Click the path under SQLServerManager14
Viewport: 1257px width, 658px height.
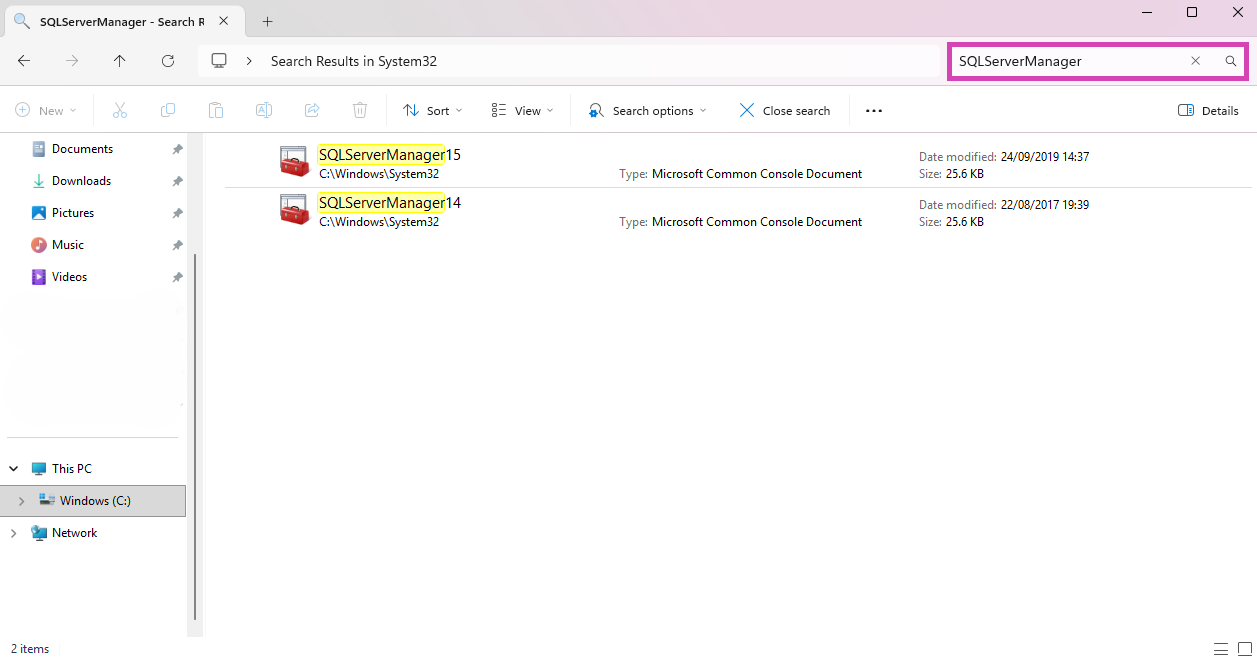coord(379,222)
